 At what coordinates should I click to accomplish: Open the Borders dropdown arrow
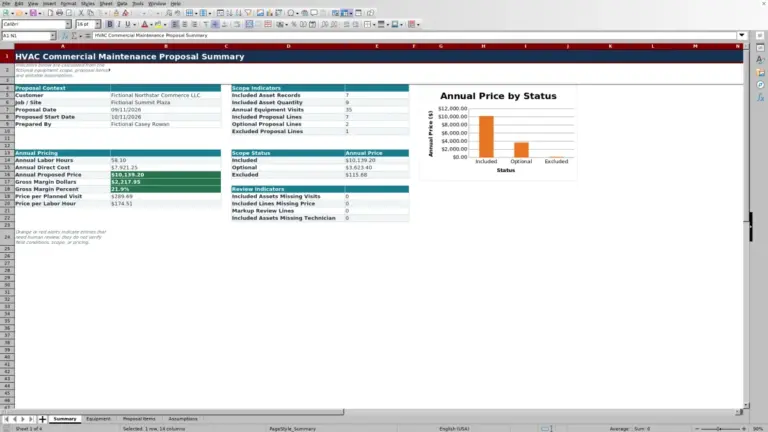click(x=374, y=24)
